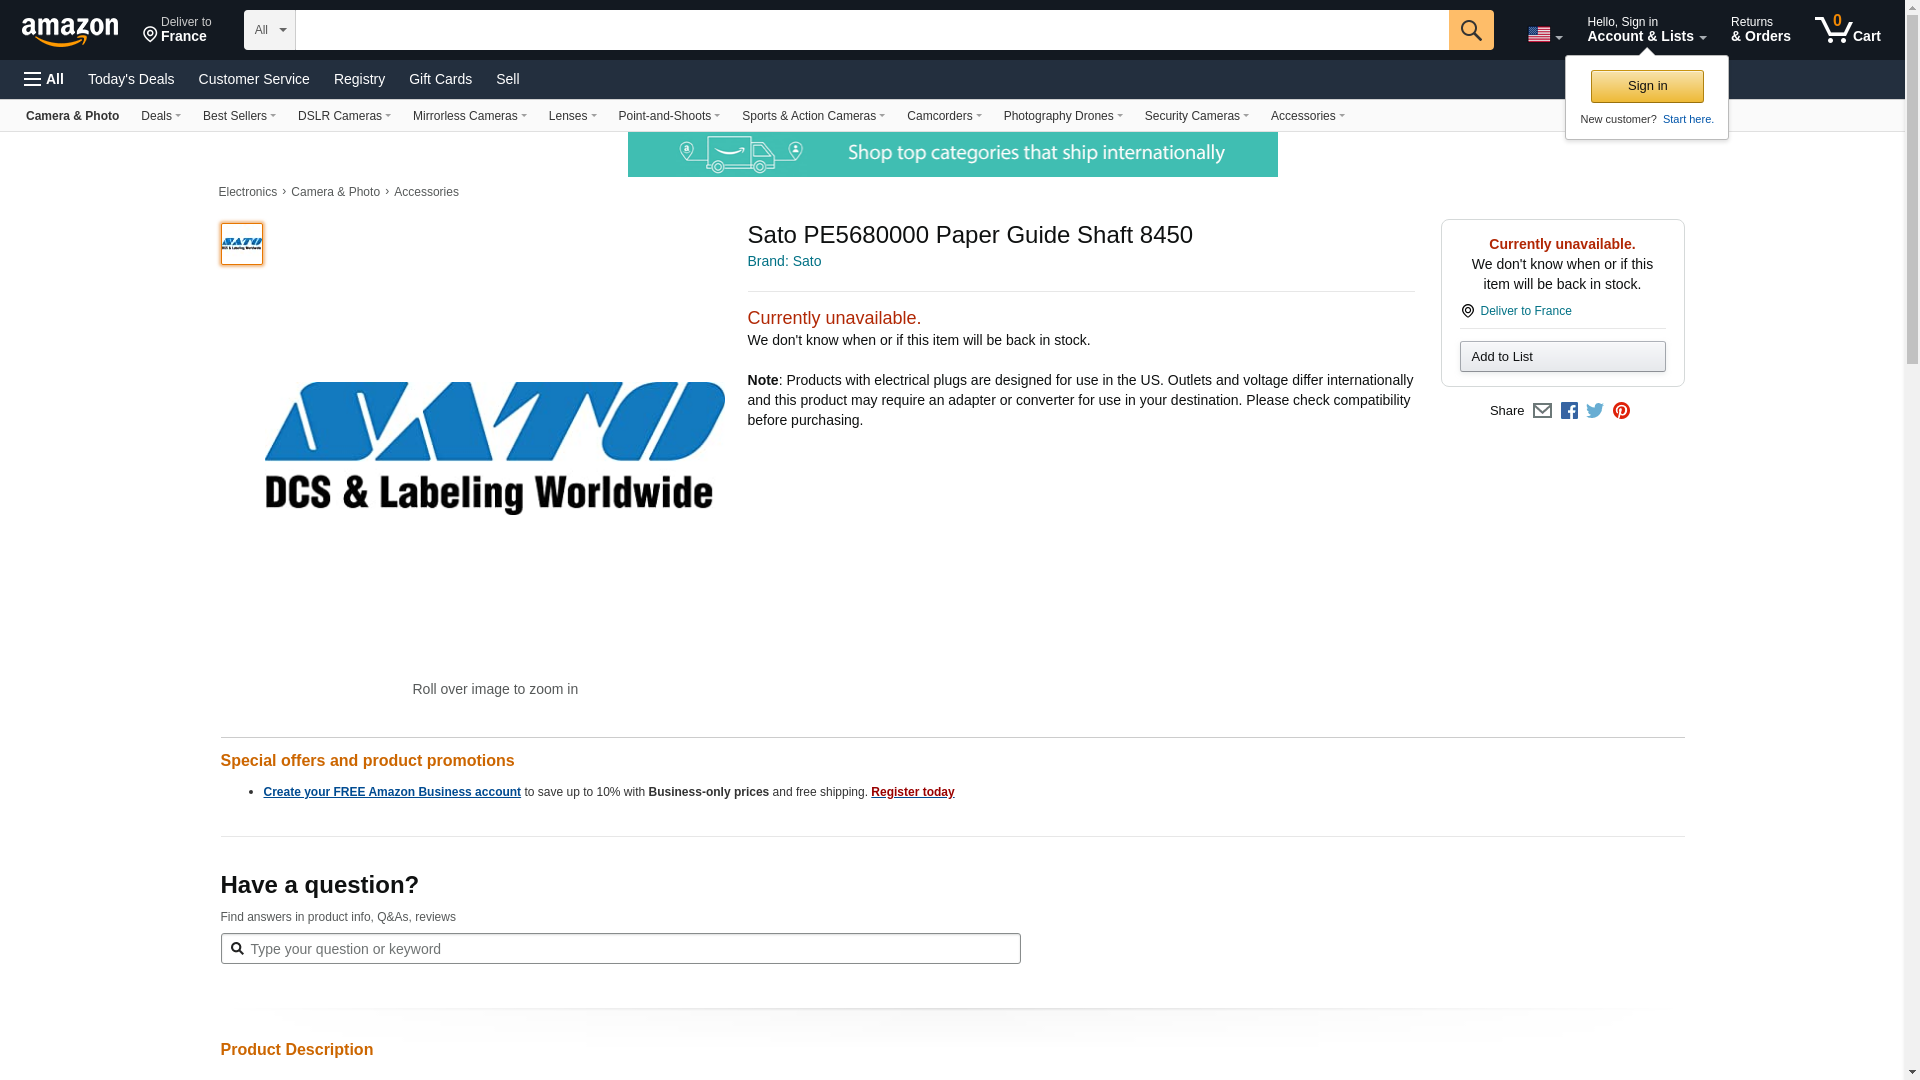This screenshot has height=1080, width=1920.
Task: Click Deliver to France link in buy box
Action: (1525, 311)
